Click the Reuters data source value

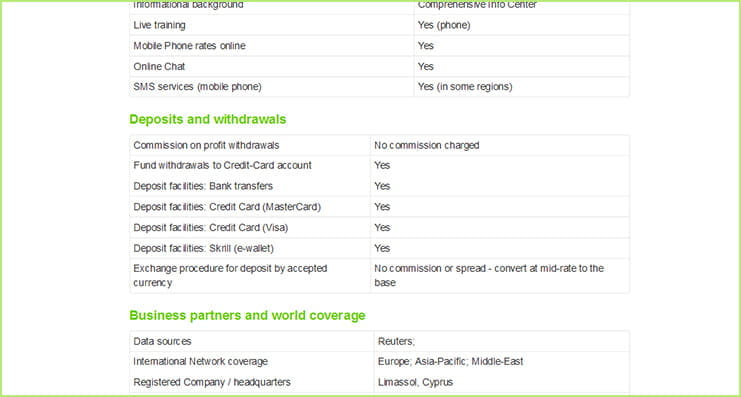[396, 341]
